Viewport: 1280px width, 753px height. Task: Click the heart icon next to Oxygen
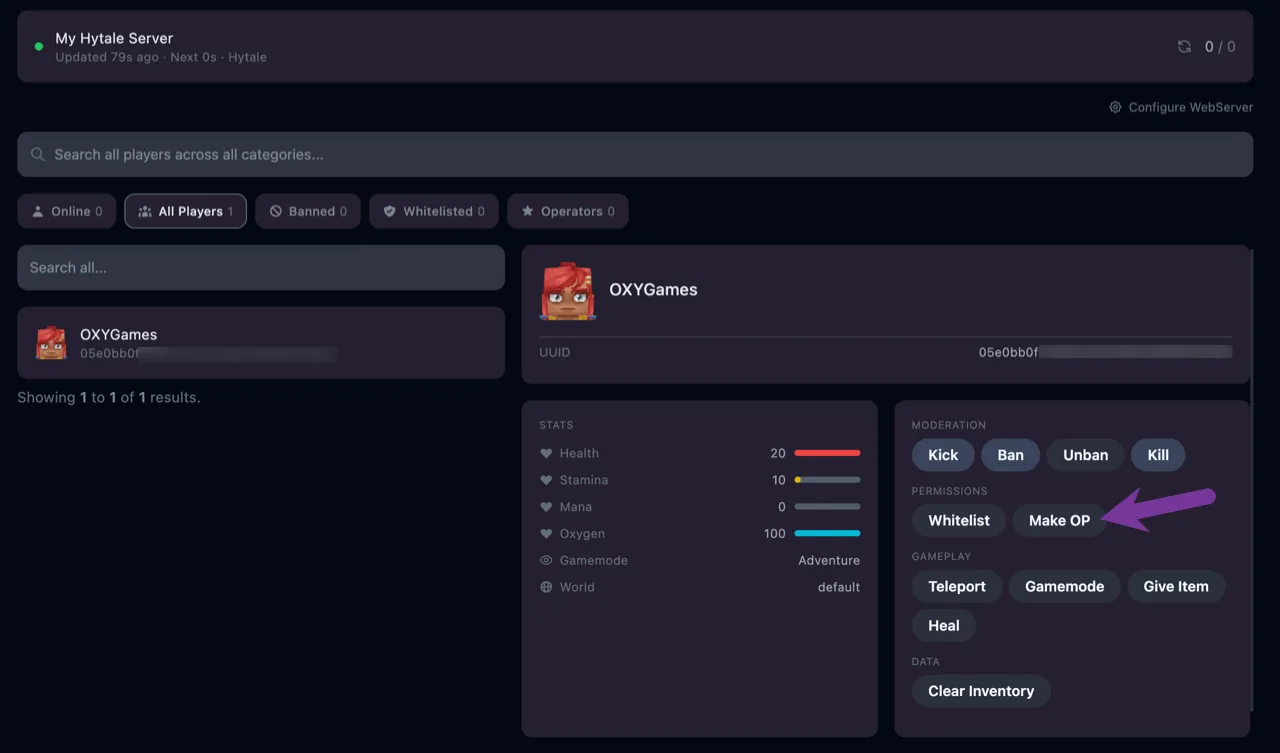click(x=546, y=534)
